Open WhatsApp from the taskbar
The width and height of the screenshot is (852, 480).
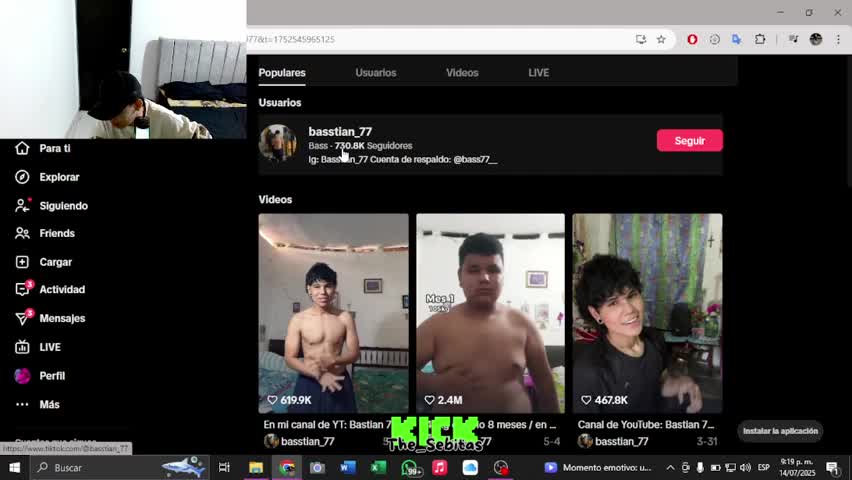[x=410, y=467]
